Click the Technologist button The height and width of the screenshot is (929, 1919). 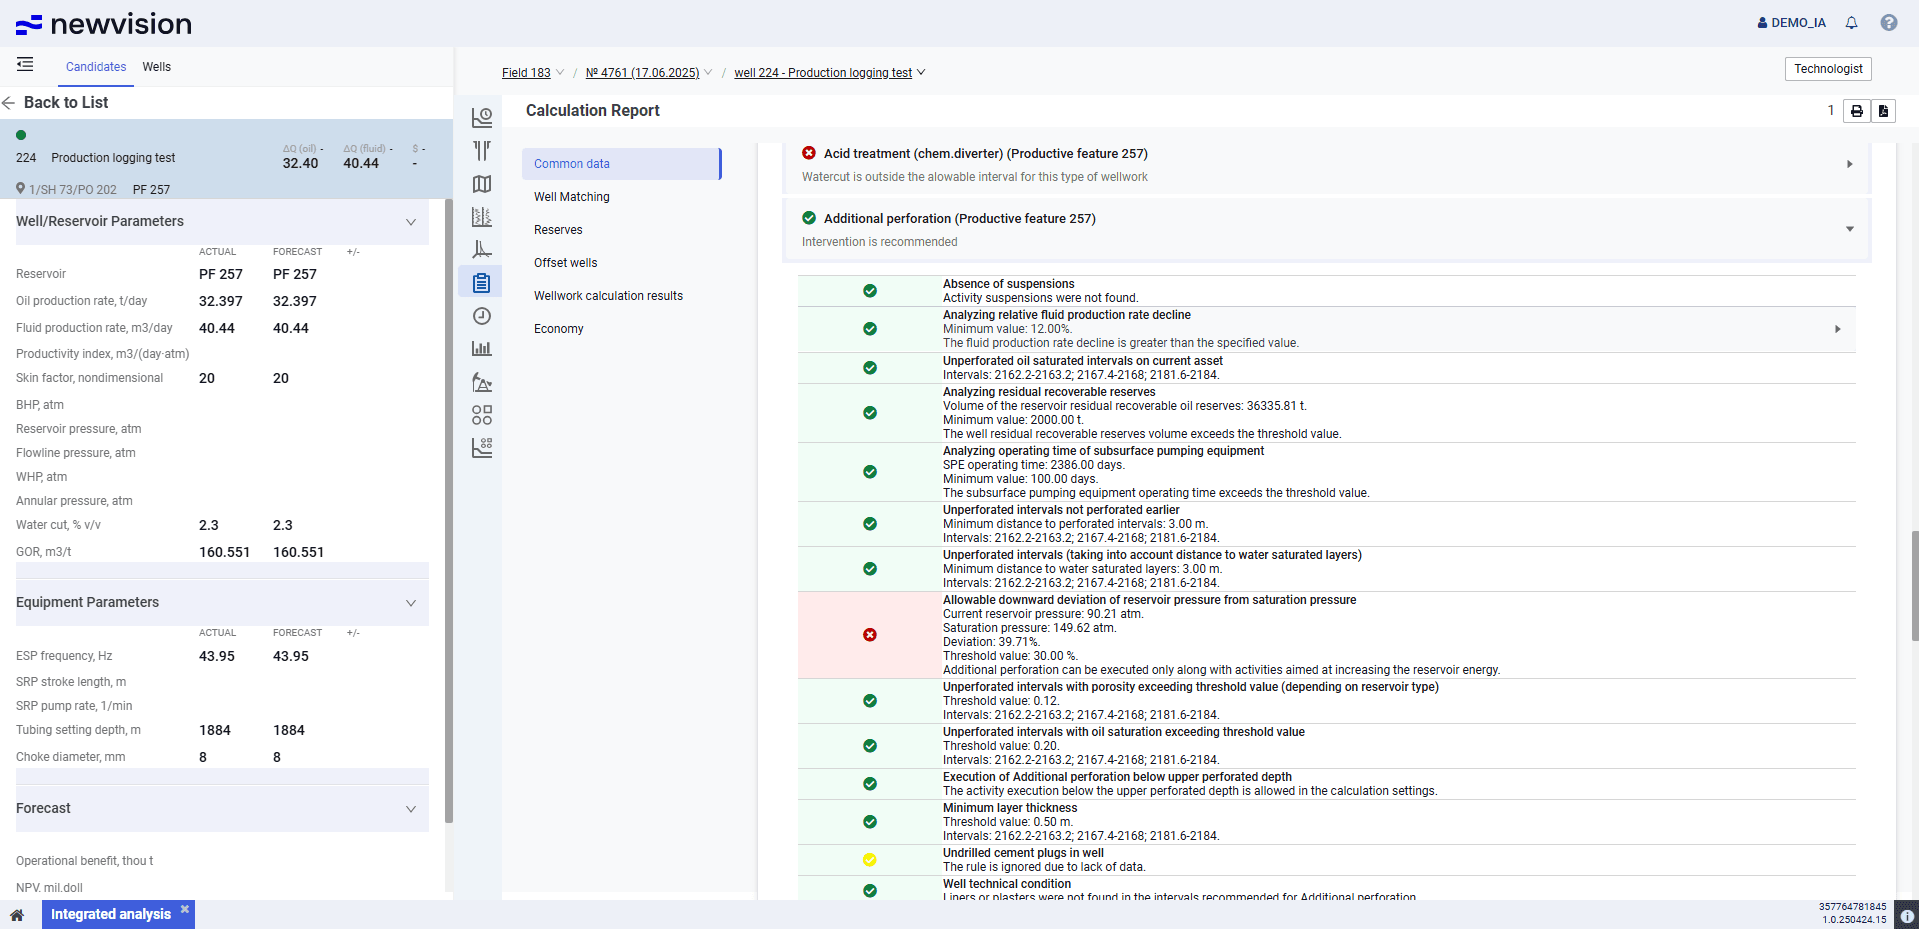tap(1827, 69)
